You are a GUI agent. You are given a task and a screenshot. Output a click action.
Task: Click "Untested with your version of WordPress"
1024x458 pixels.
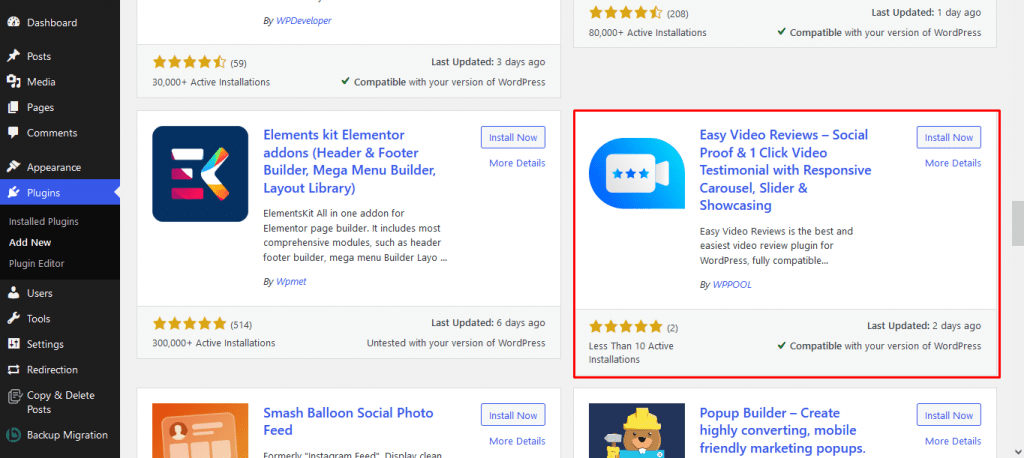coord(456,343)
